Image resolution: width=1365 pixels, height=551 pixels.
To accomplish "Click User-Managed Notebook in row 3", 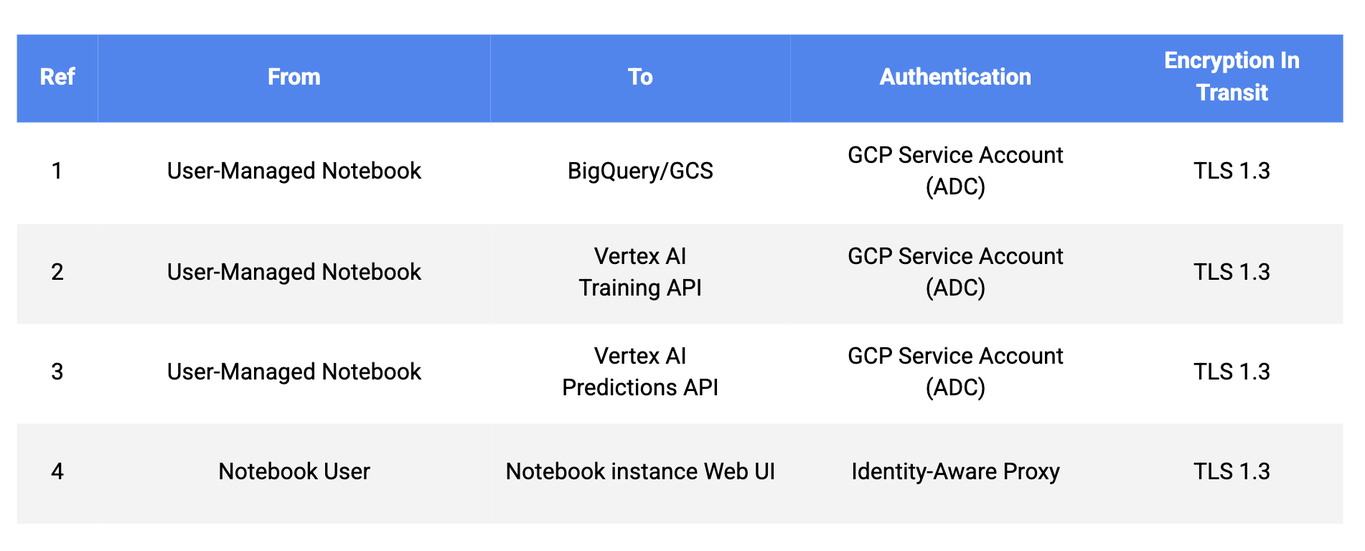I will pyautogui.click(x=294, y=372).
